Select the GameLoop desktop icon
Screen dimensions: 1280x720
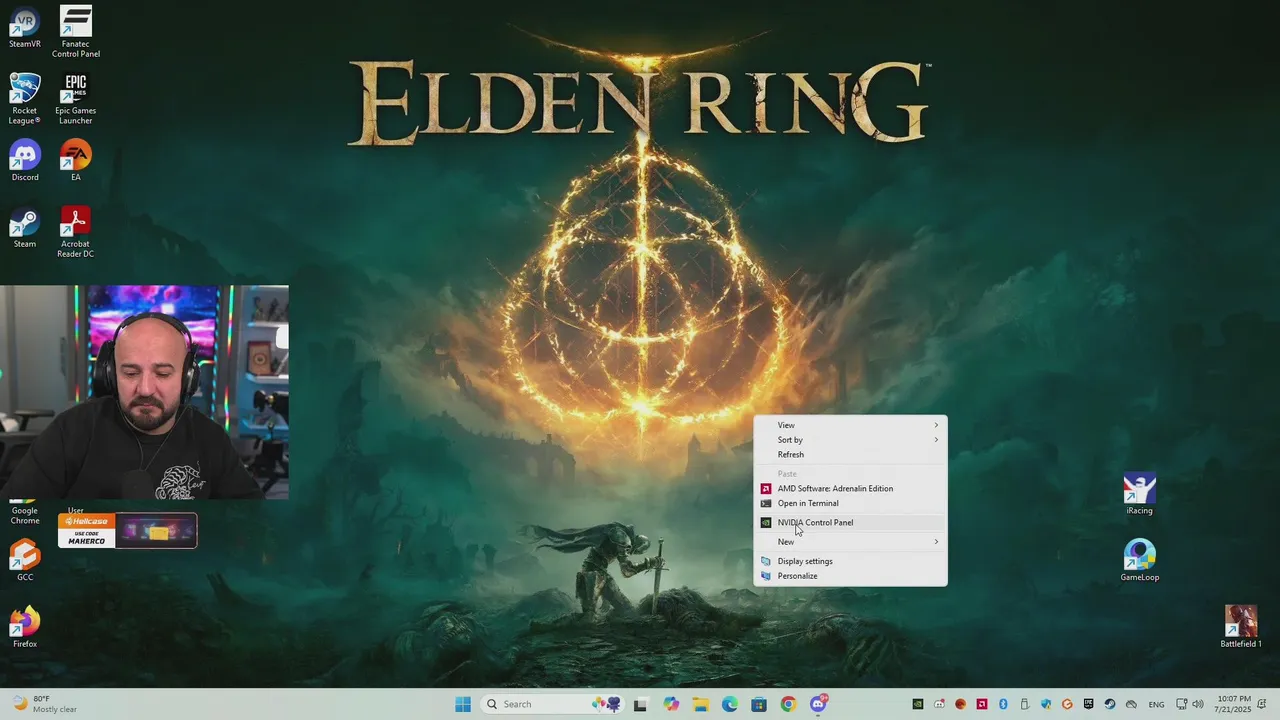click(x=1139, y=560)
